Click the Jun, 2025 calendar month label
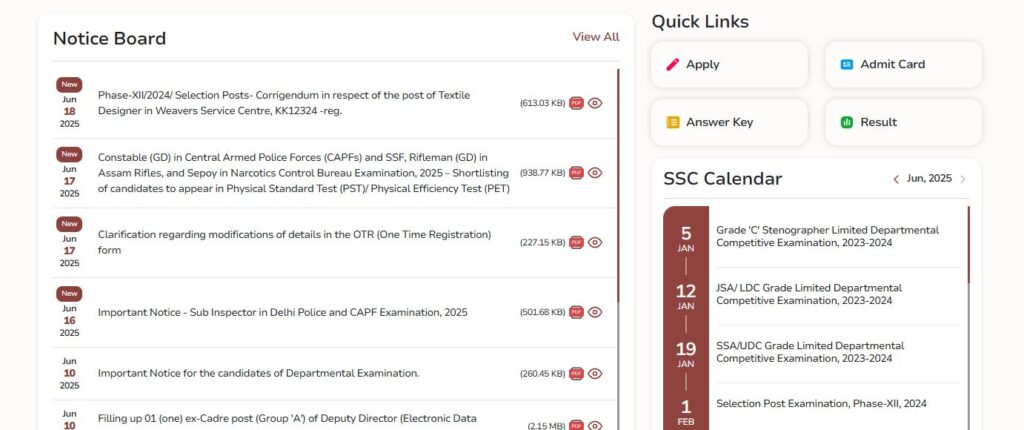 pos(929,178)
